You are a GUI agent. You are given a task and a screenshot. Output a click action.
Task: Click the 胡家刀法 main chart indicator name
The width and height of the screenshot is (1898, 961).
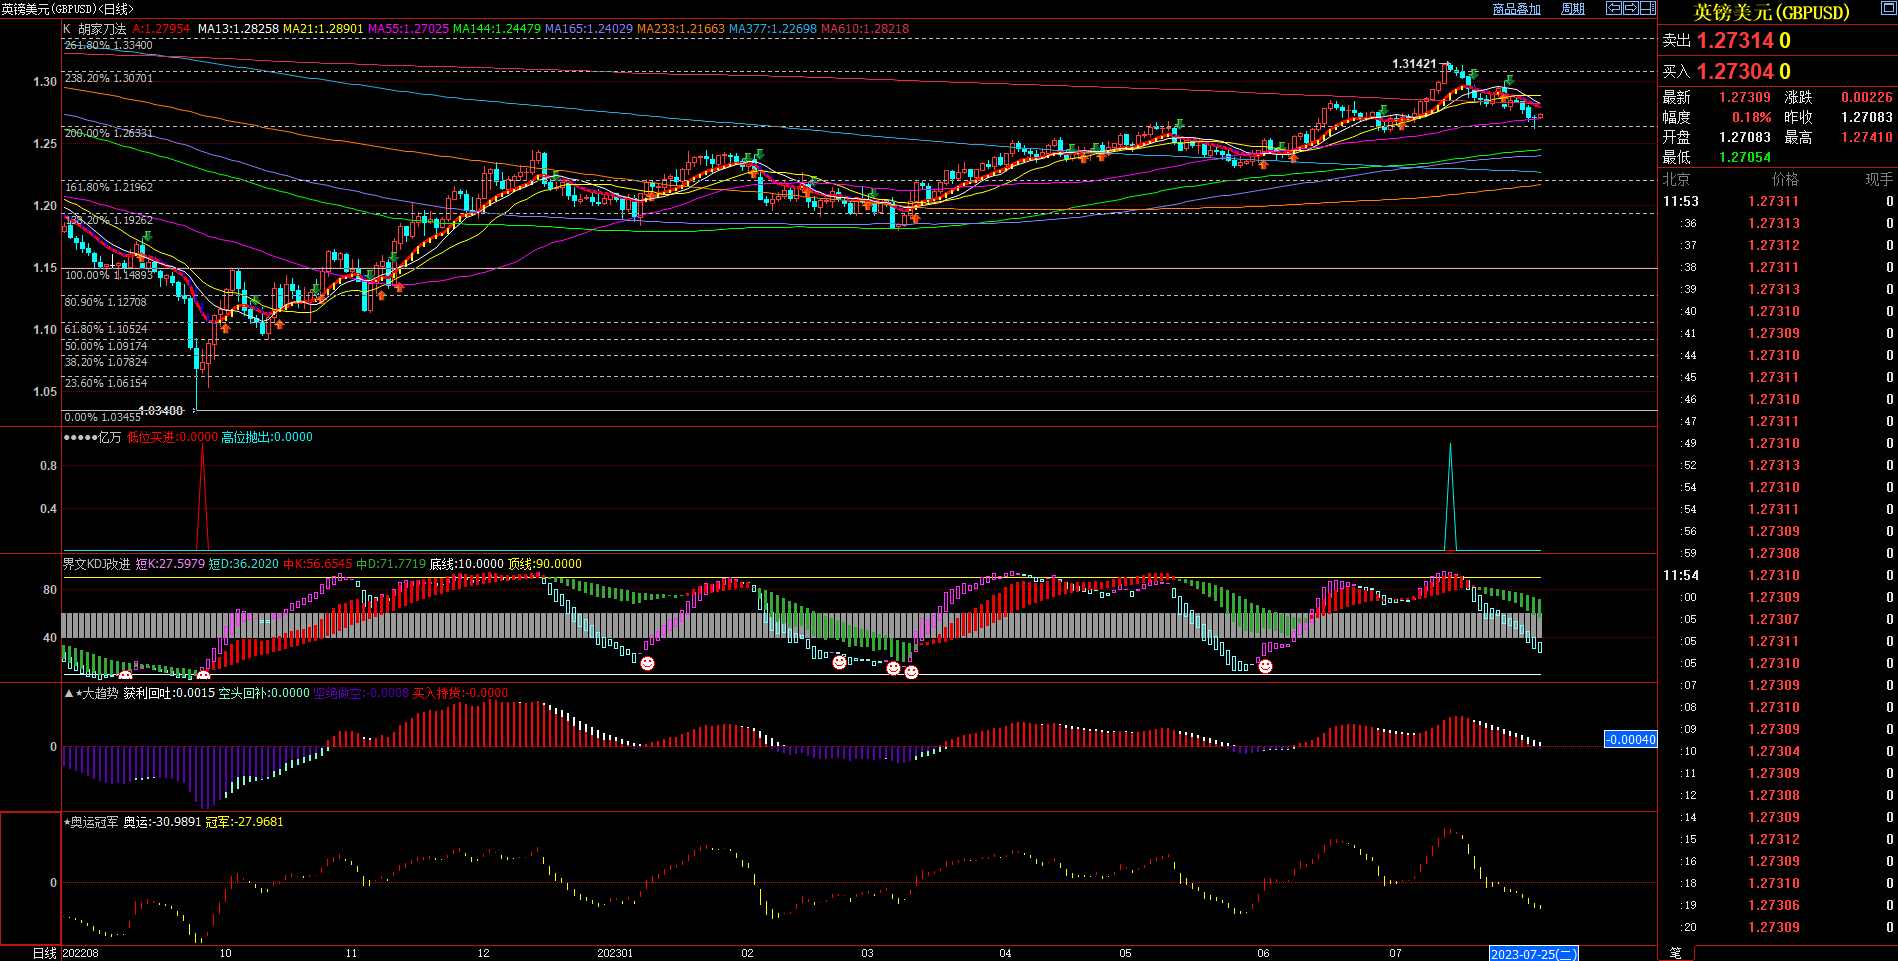[102, 29]
